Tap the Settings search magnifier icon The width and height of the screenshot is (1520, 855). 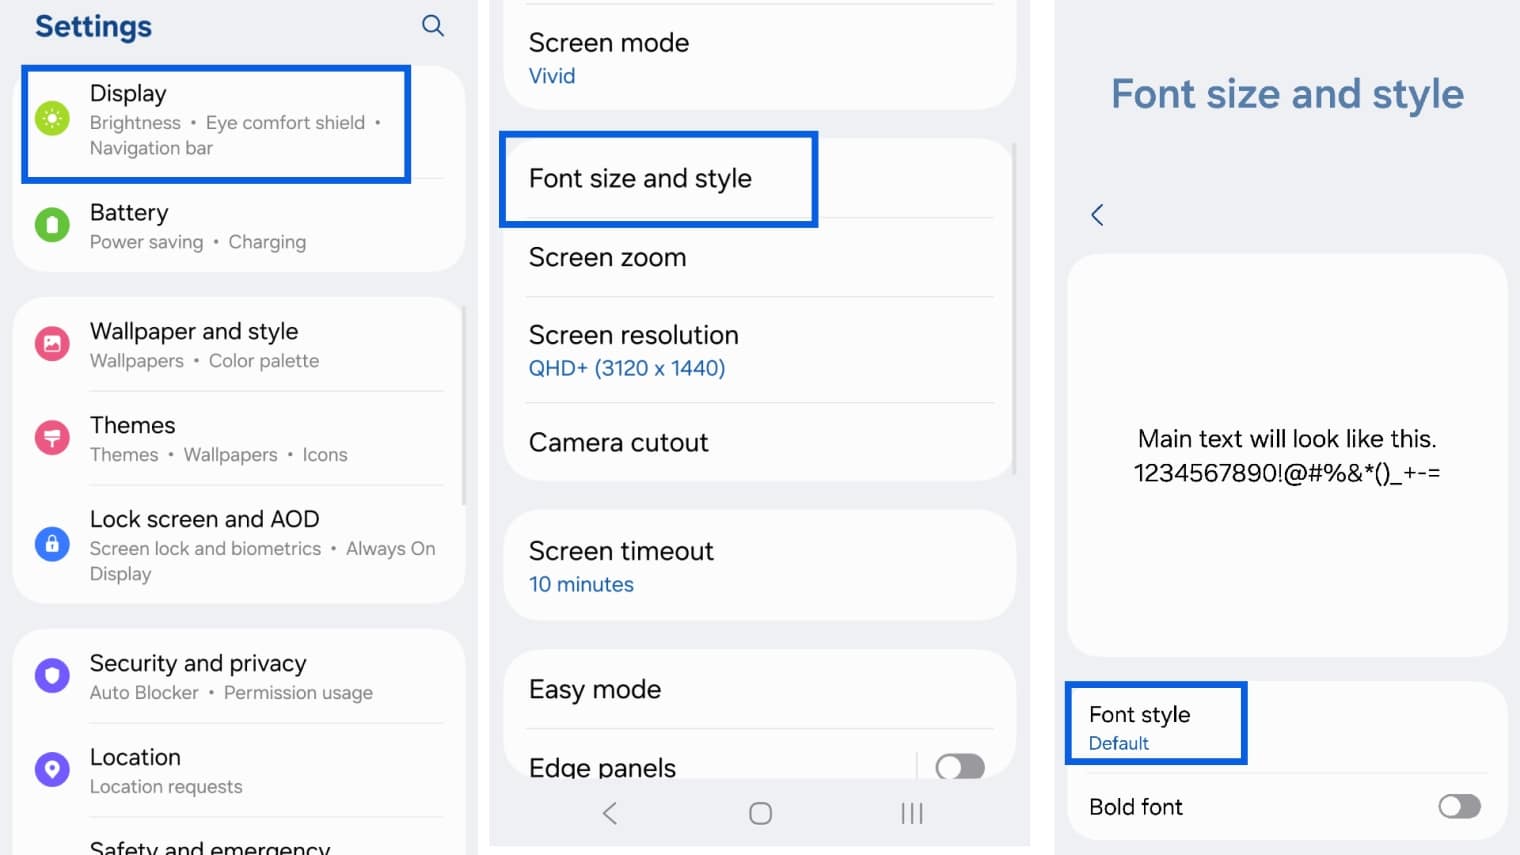coord(432,26)
